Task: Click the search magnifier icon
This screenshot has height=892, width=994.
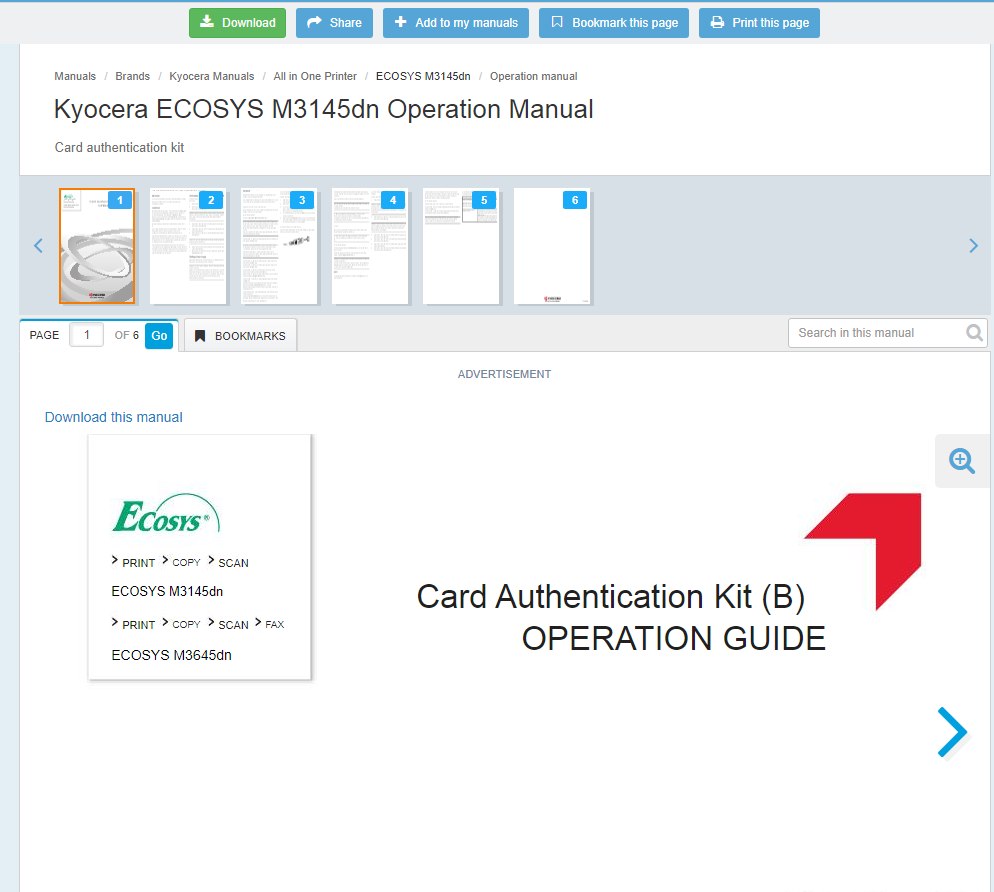Action: click(x=974, y=333)
